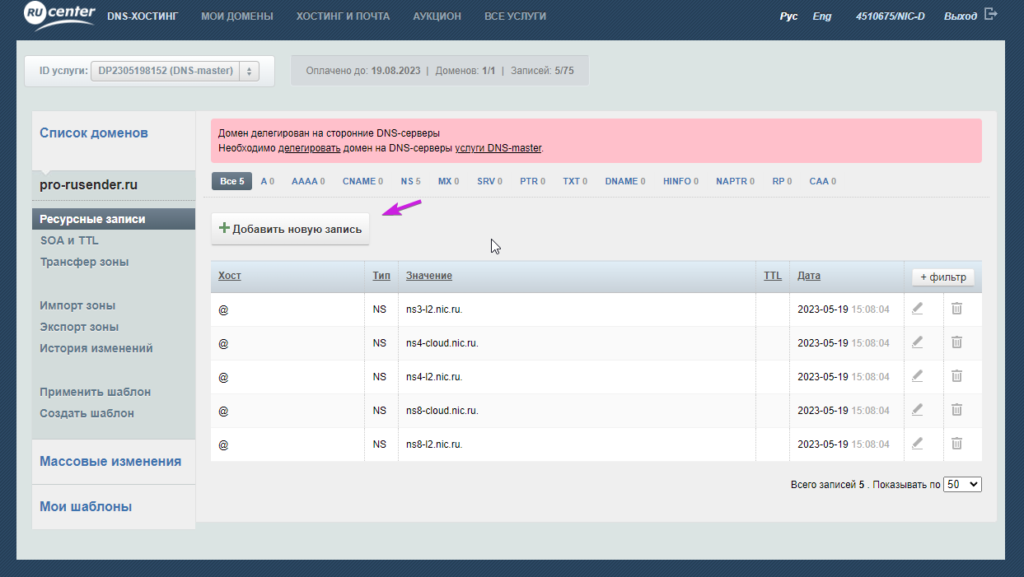Delete the ns3-l2.nic.ru. record

coord(957,309)
